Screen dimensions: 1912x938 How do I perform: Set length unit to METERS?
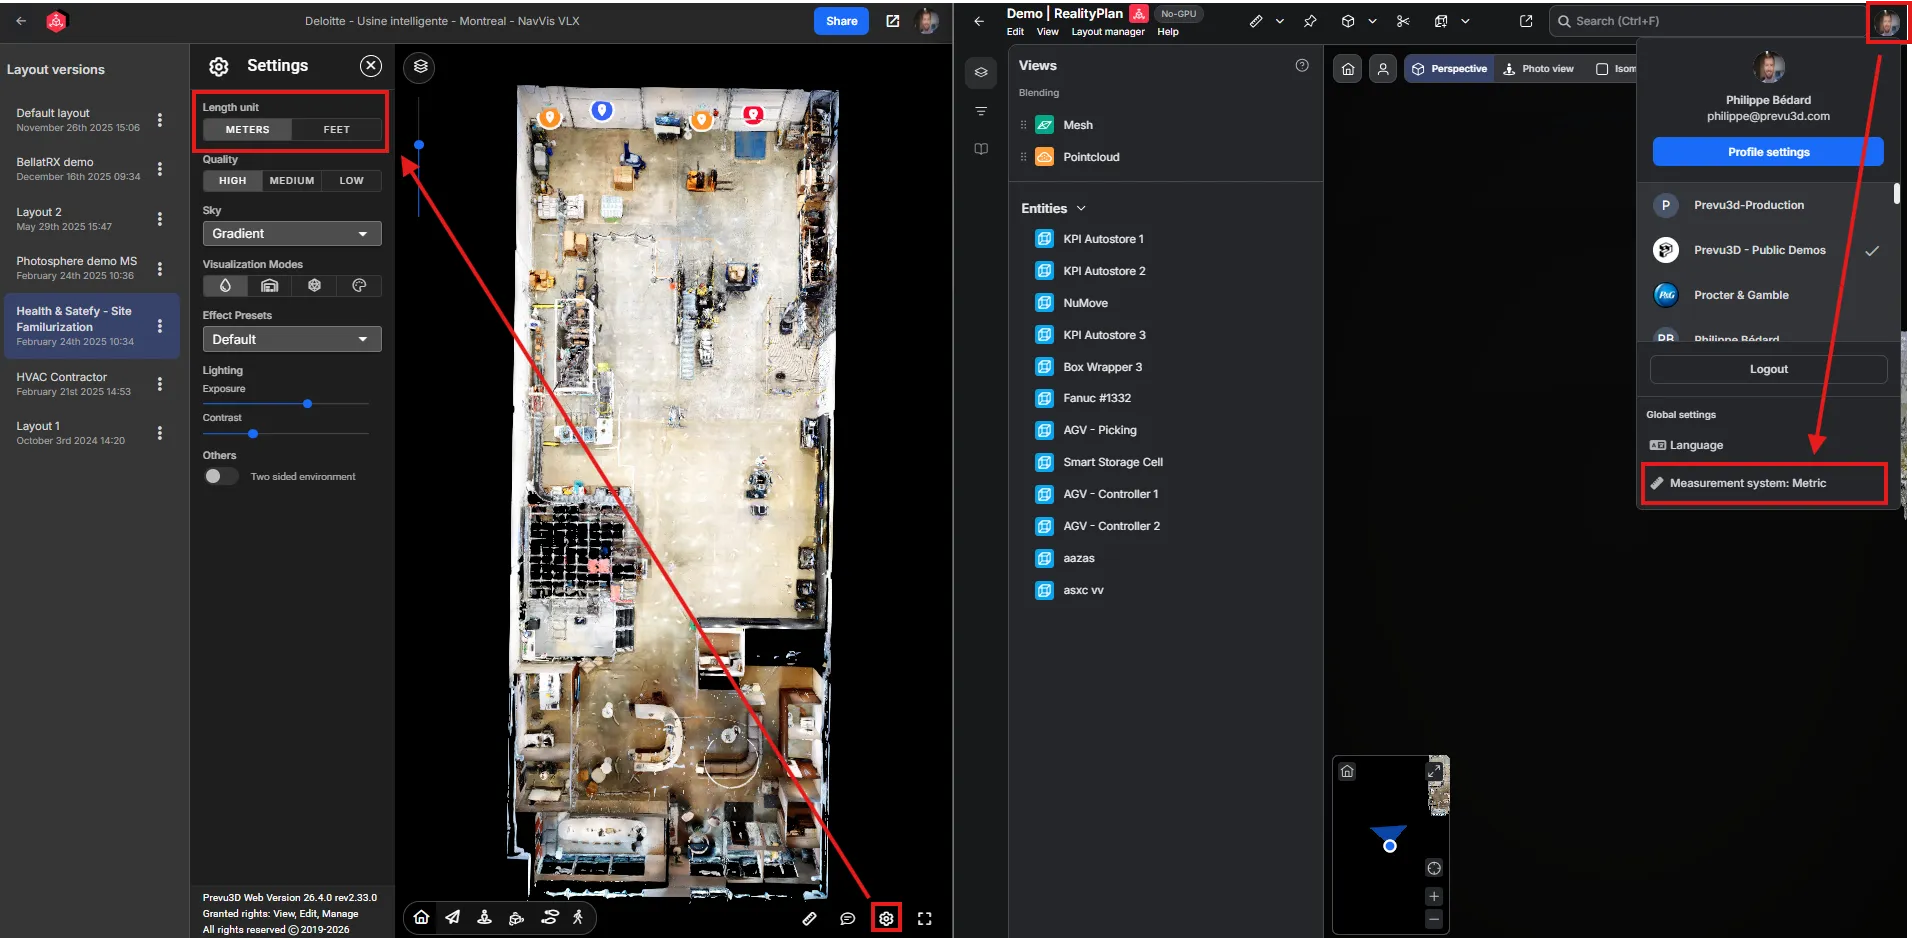click(248, 130)
